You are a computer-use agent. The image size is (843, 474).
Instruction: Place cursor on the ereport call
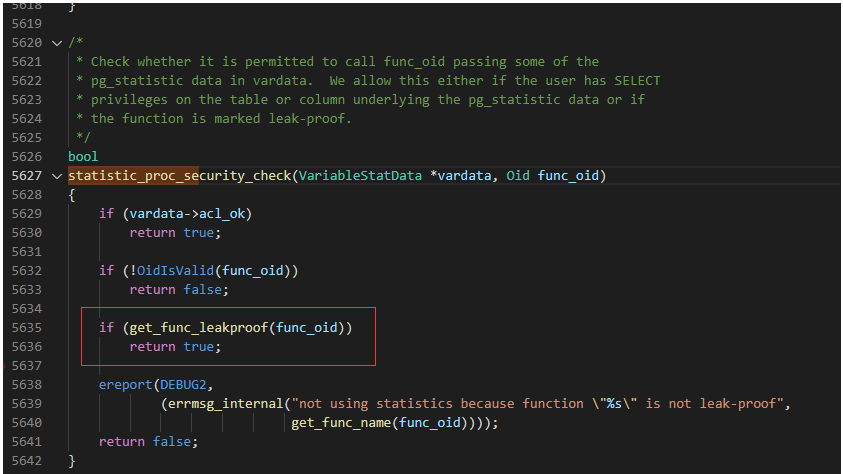click(x=126, y=384)
